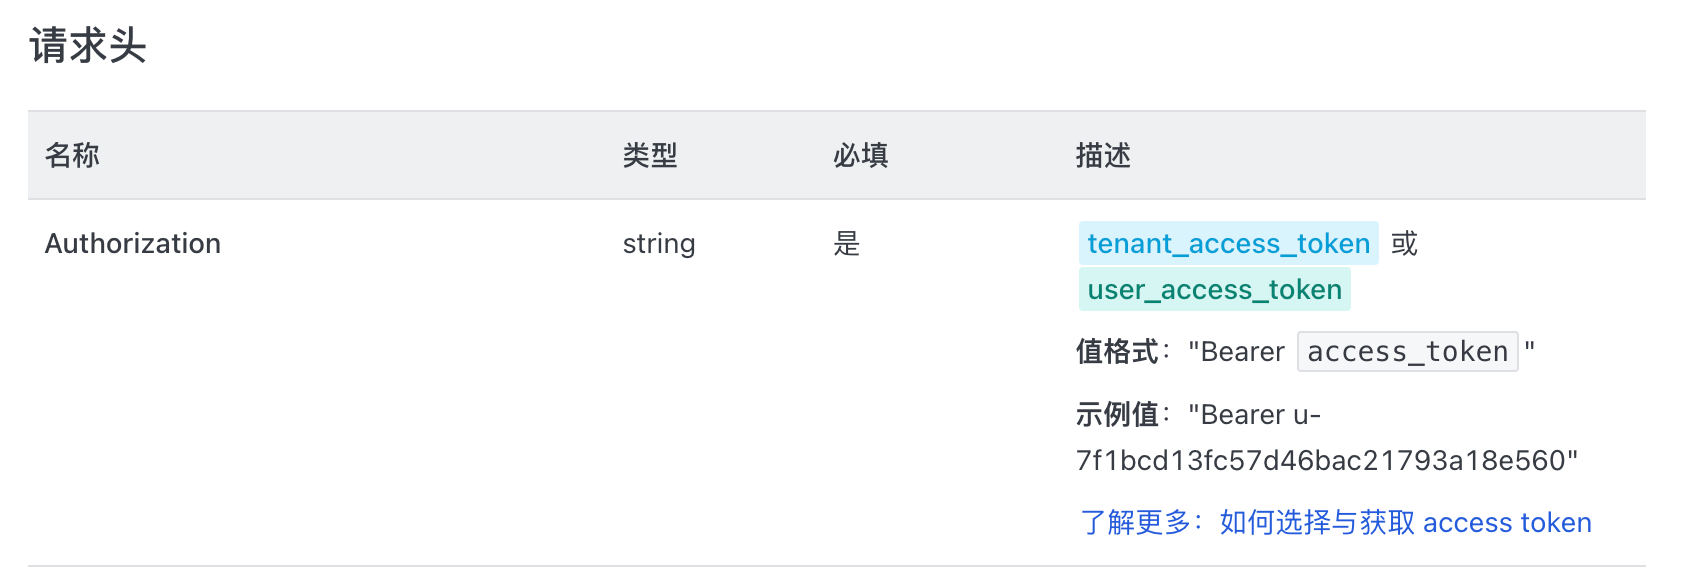Select the Authorization parameter name
The image size is (1684, 580).
133,243
